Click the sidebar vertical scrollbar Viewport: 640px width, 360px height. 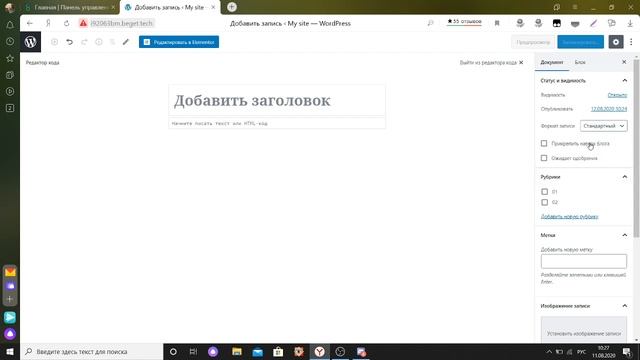point(636,149)
